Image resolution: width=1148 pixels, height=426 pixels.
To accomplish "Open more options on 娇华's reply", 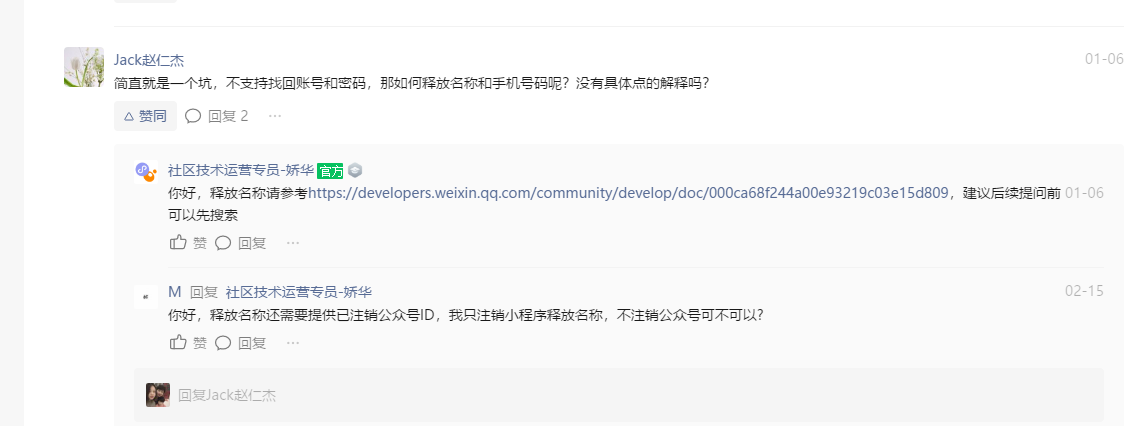I will pos(293,243).
